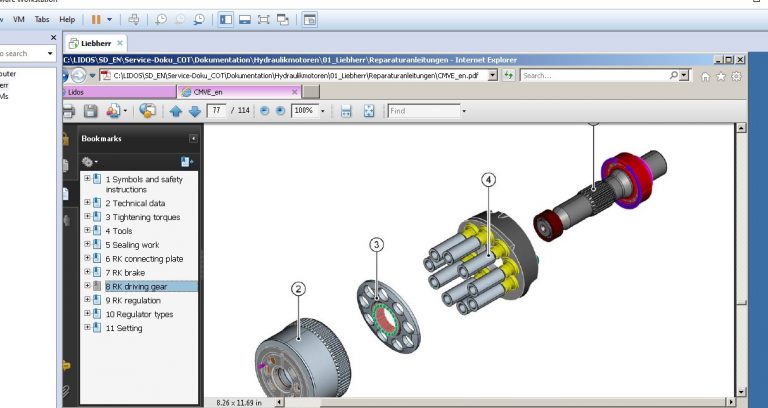Fit PDF page to window width
Screen dimensions: 768x408
346,111
